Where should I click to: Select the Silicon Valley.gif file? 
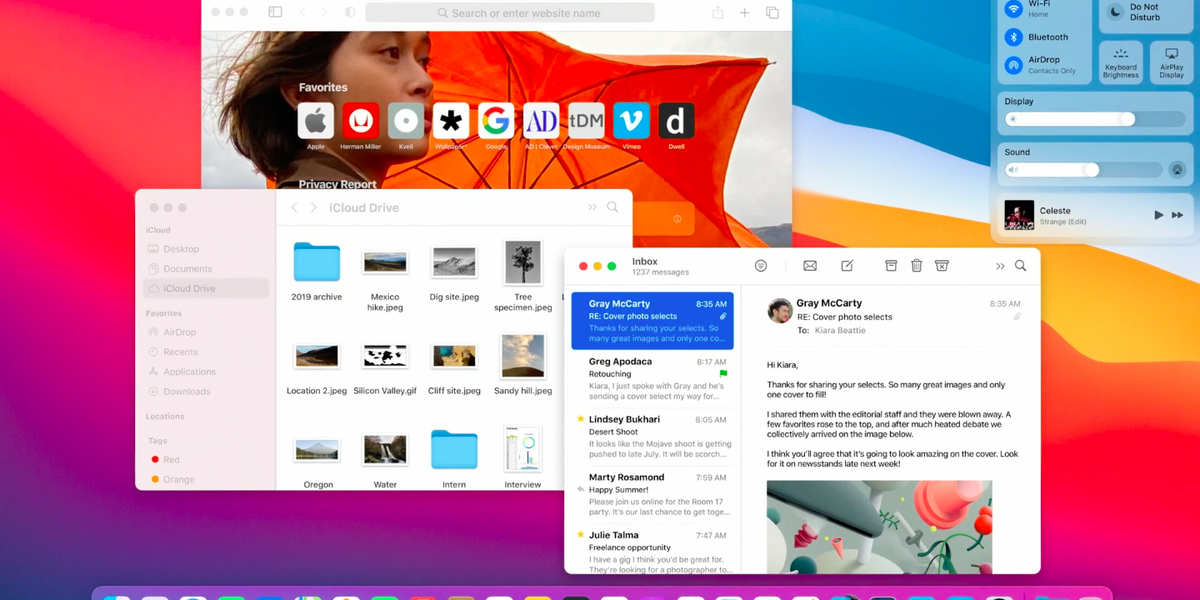(x=385, y=356)
